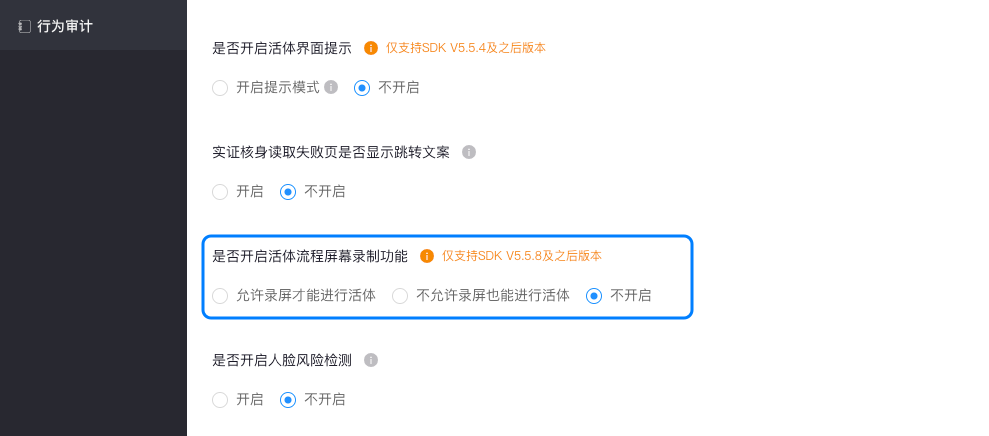Click info icon beside 是否开启人脸风险检测

371,360
